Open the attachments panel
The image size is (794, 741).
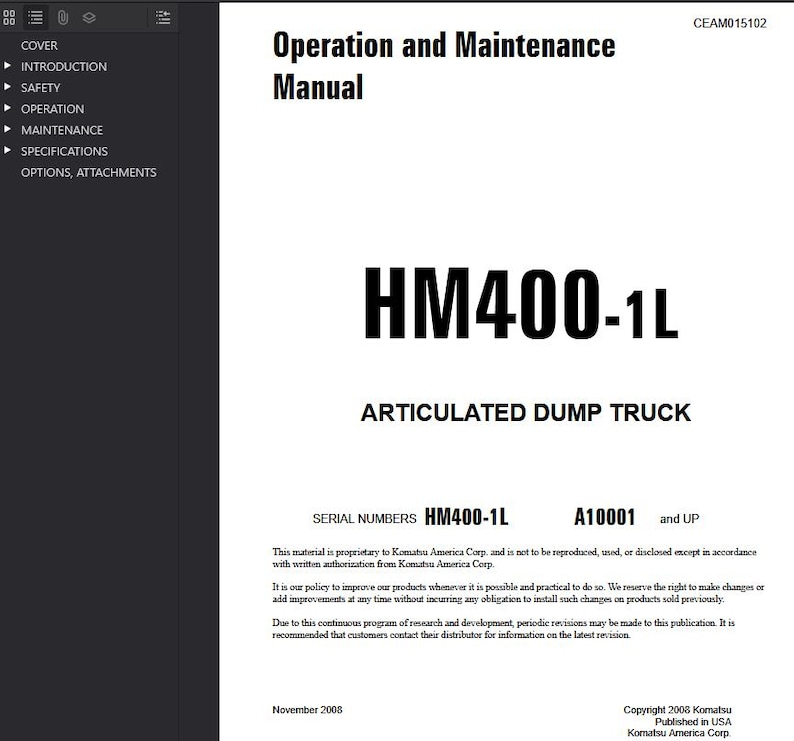[63, 18]
